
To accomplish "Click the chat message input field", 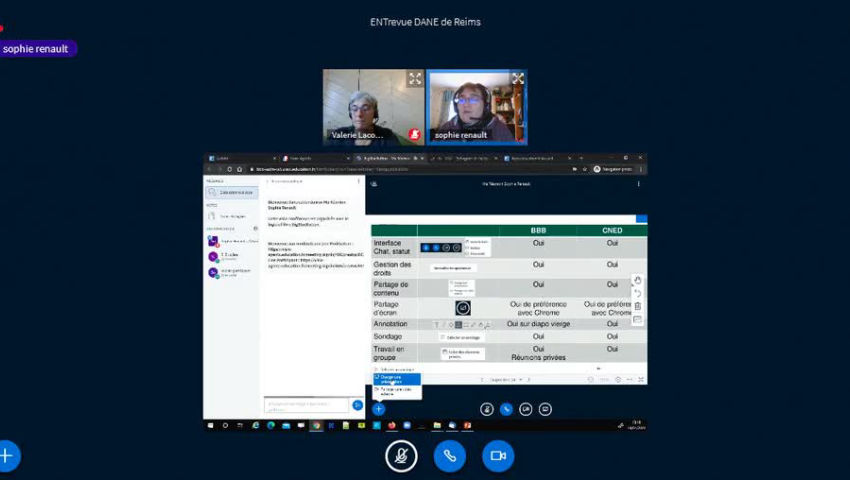I will pos(306,405).
